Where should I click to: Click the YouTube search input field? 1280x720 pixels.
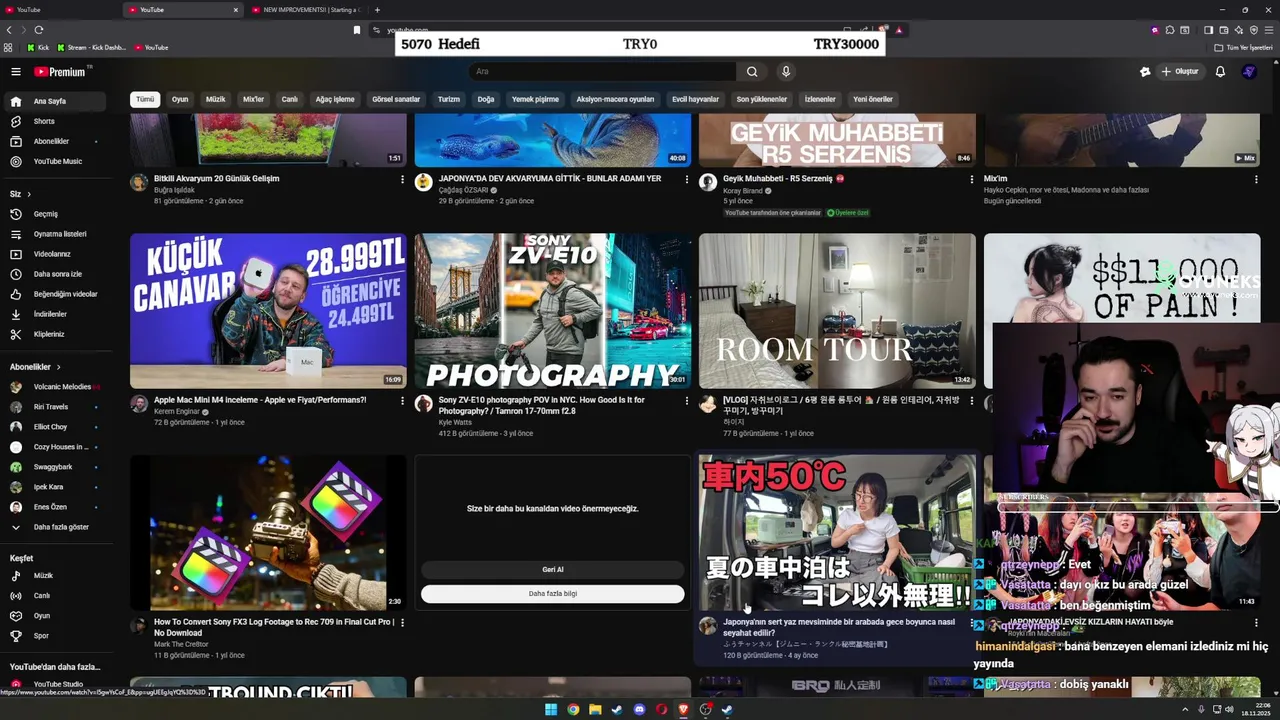603,71
